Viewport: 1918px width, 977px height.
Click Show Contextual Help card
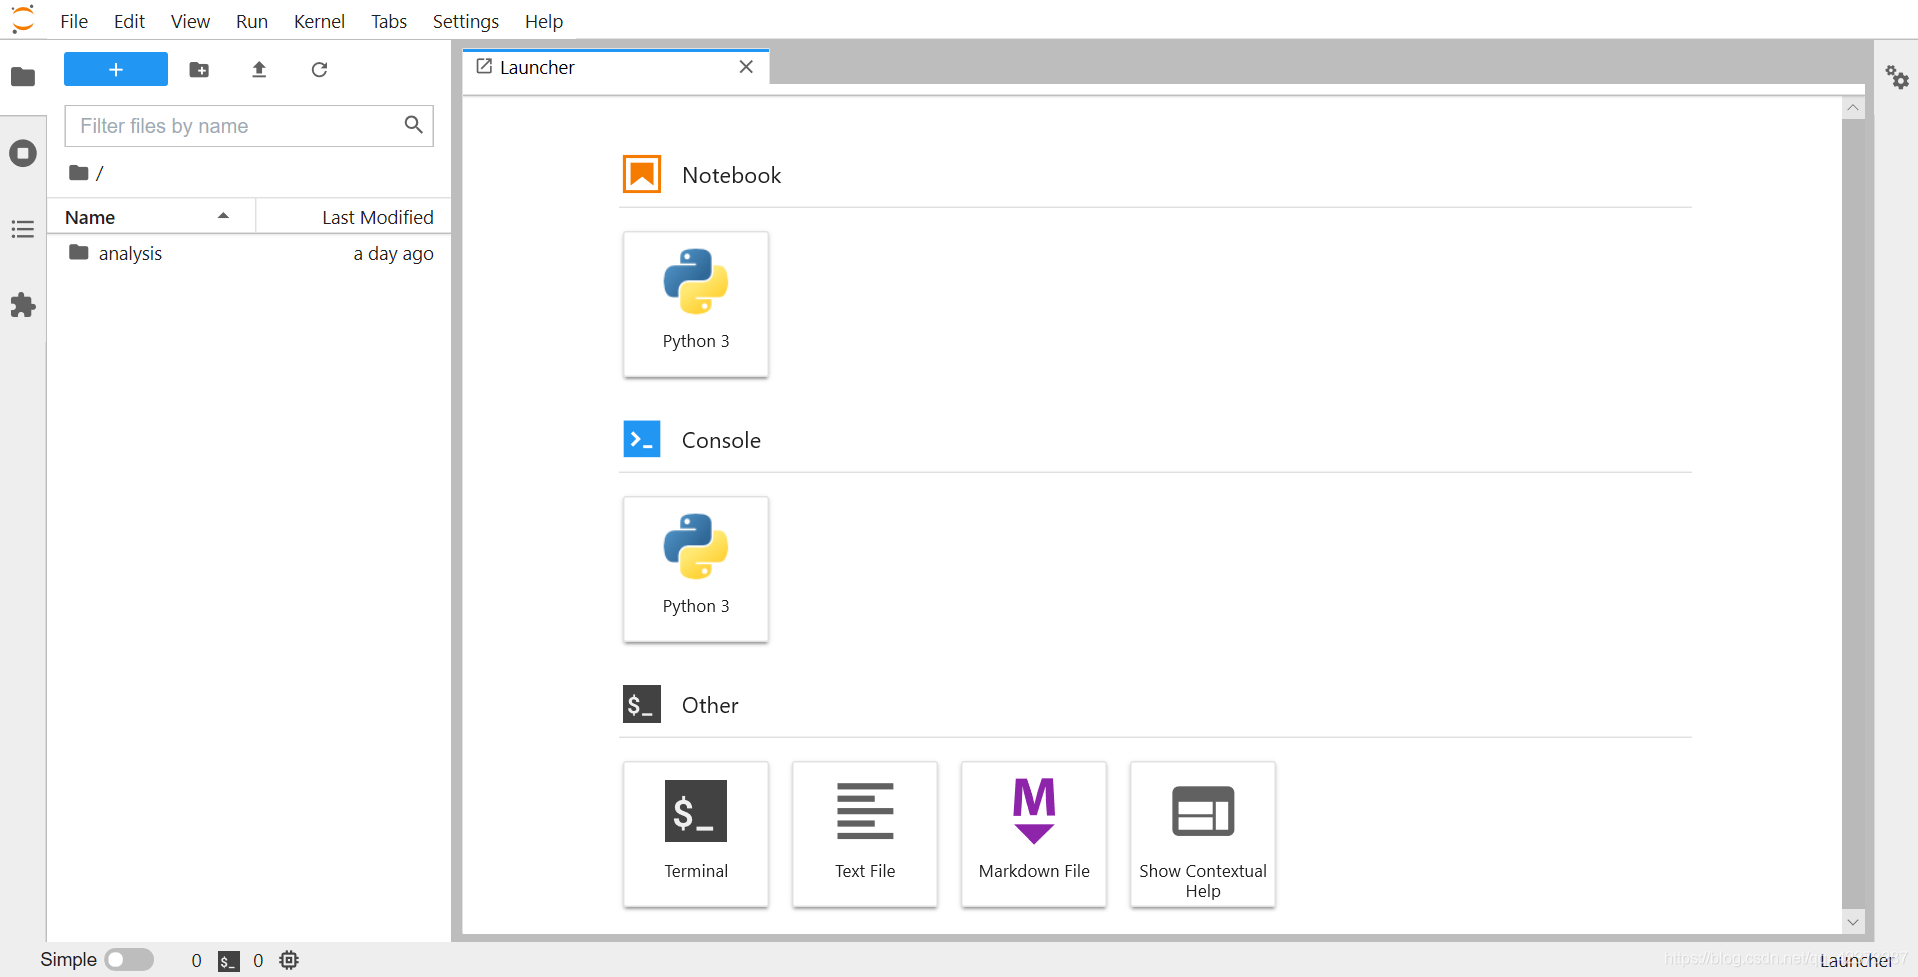click(x=1203, y=834)
